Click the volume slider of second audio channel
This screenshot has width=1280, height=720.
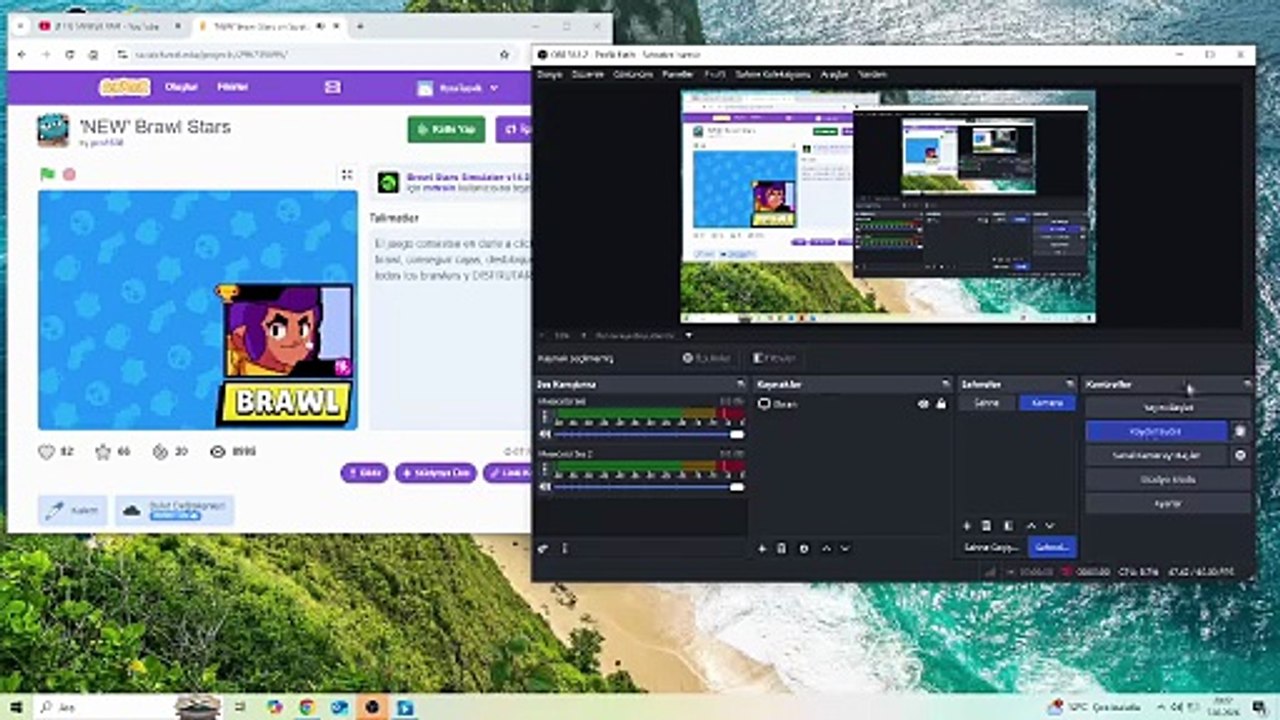tap(648, 486)
